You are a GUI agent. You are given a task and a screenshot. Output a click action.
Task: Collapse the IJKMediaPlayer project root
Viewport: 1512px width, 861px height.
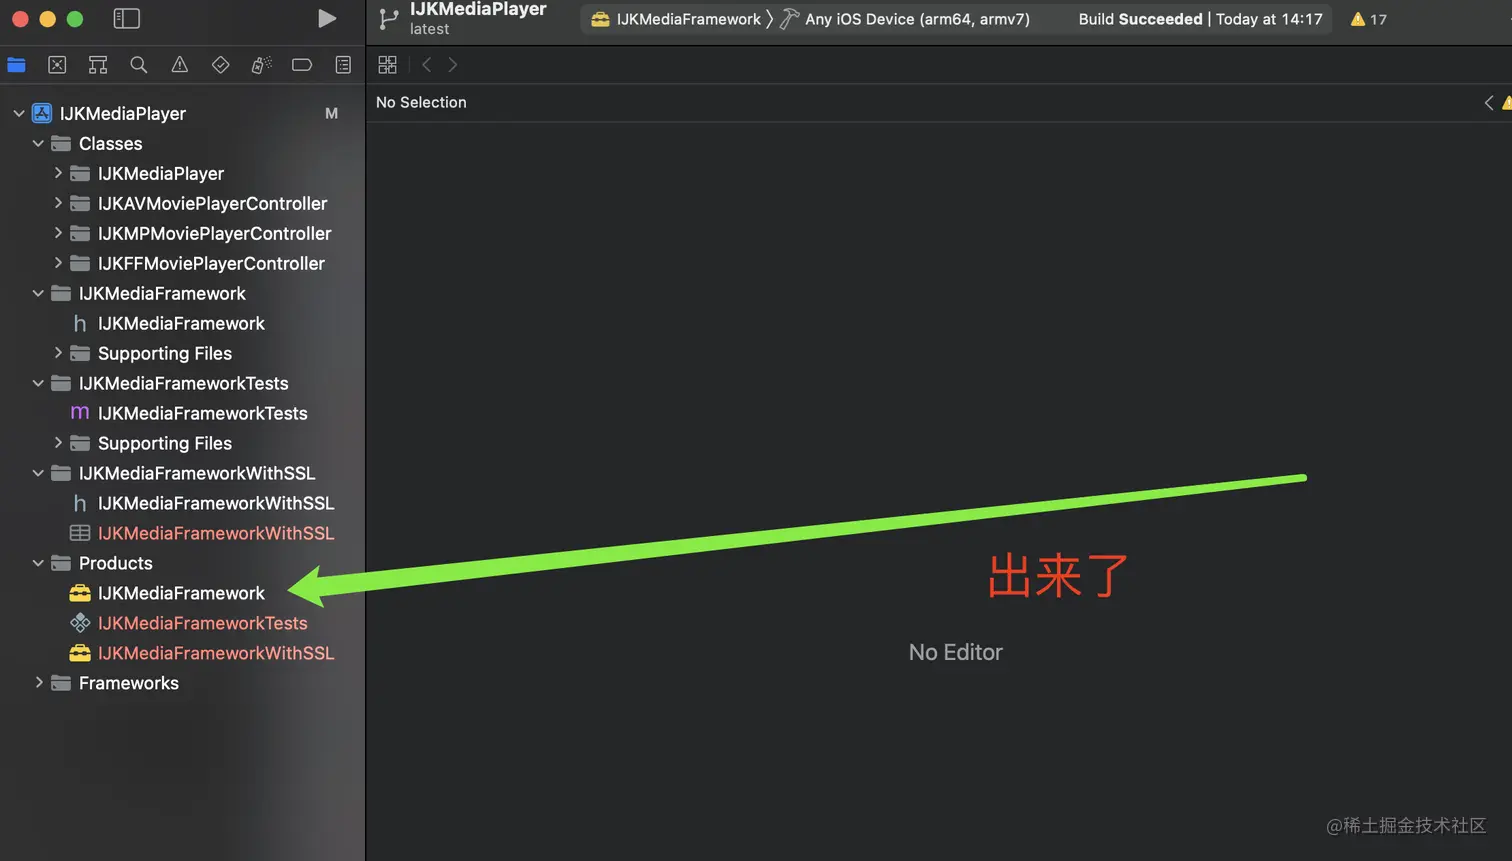point(19,113)
